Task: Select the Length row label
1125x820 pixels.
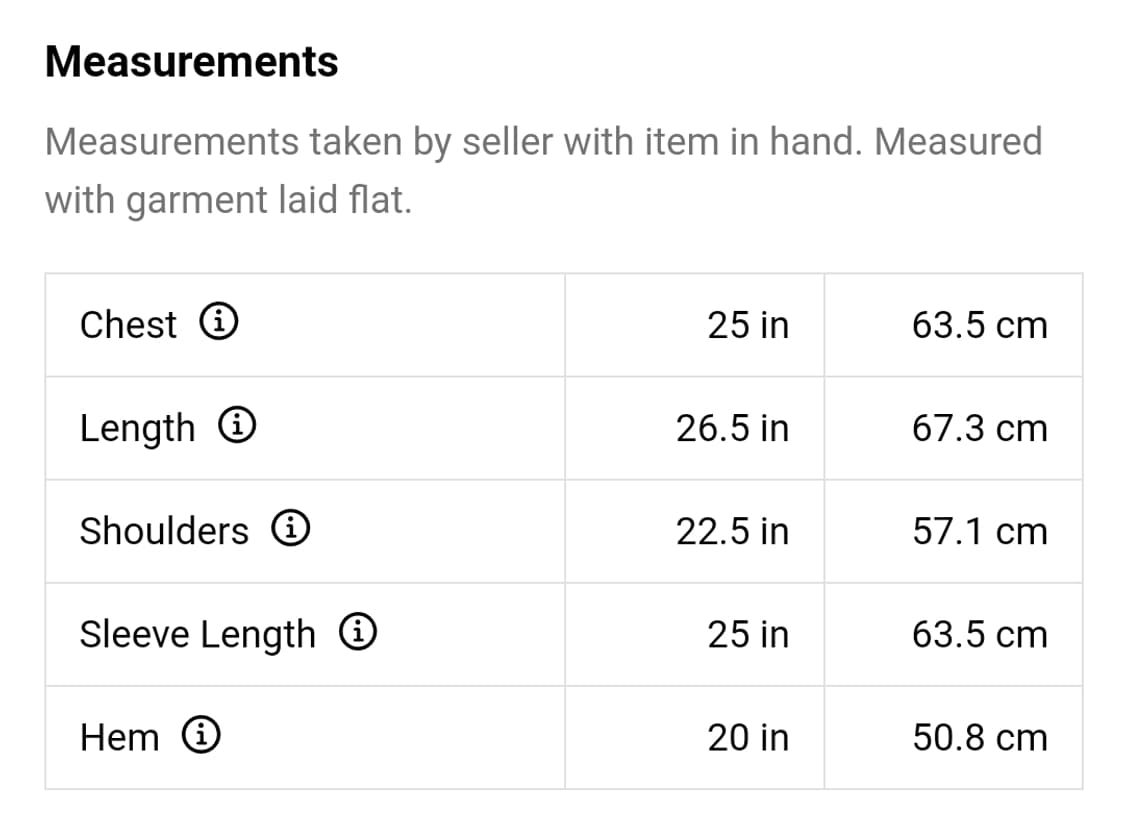Action: 137,429
